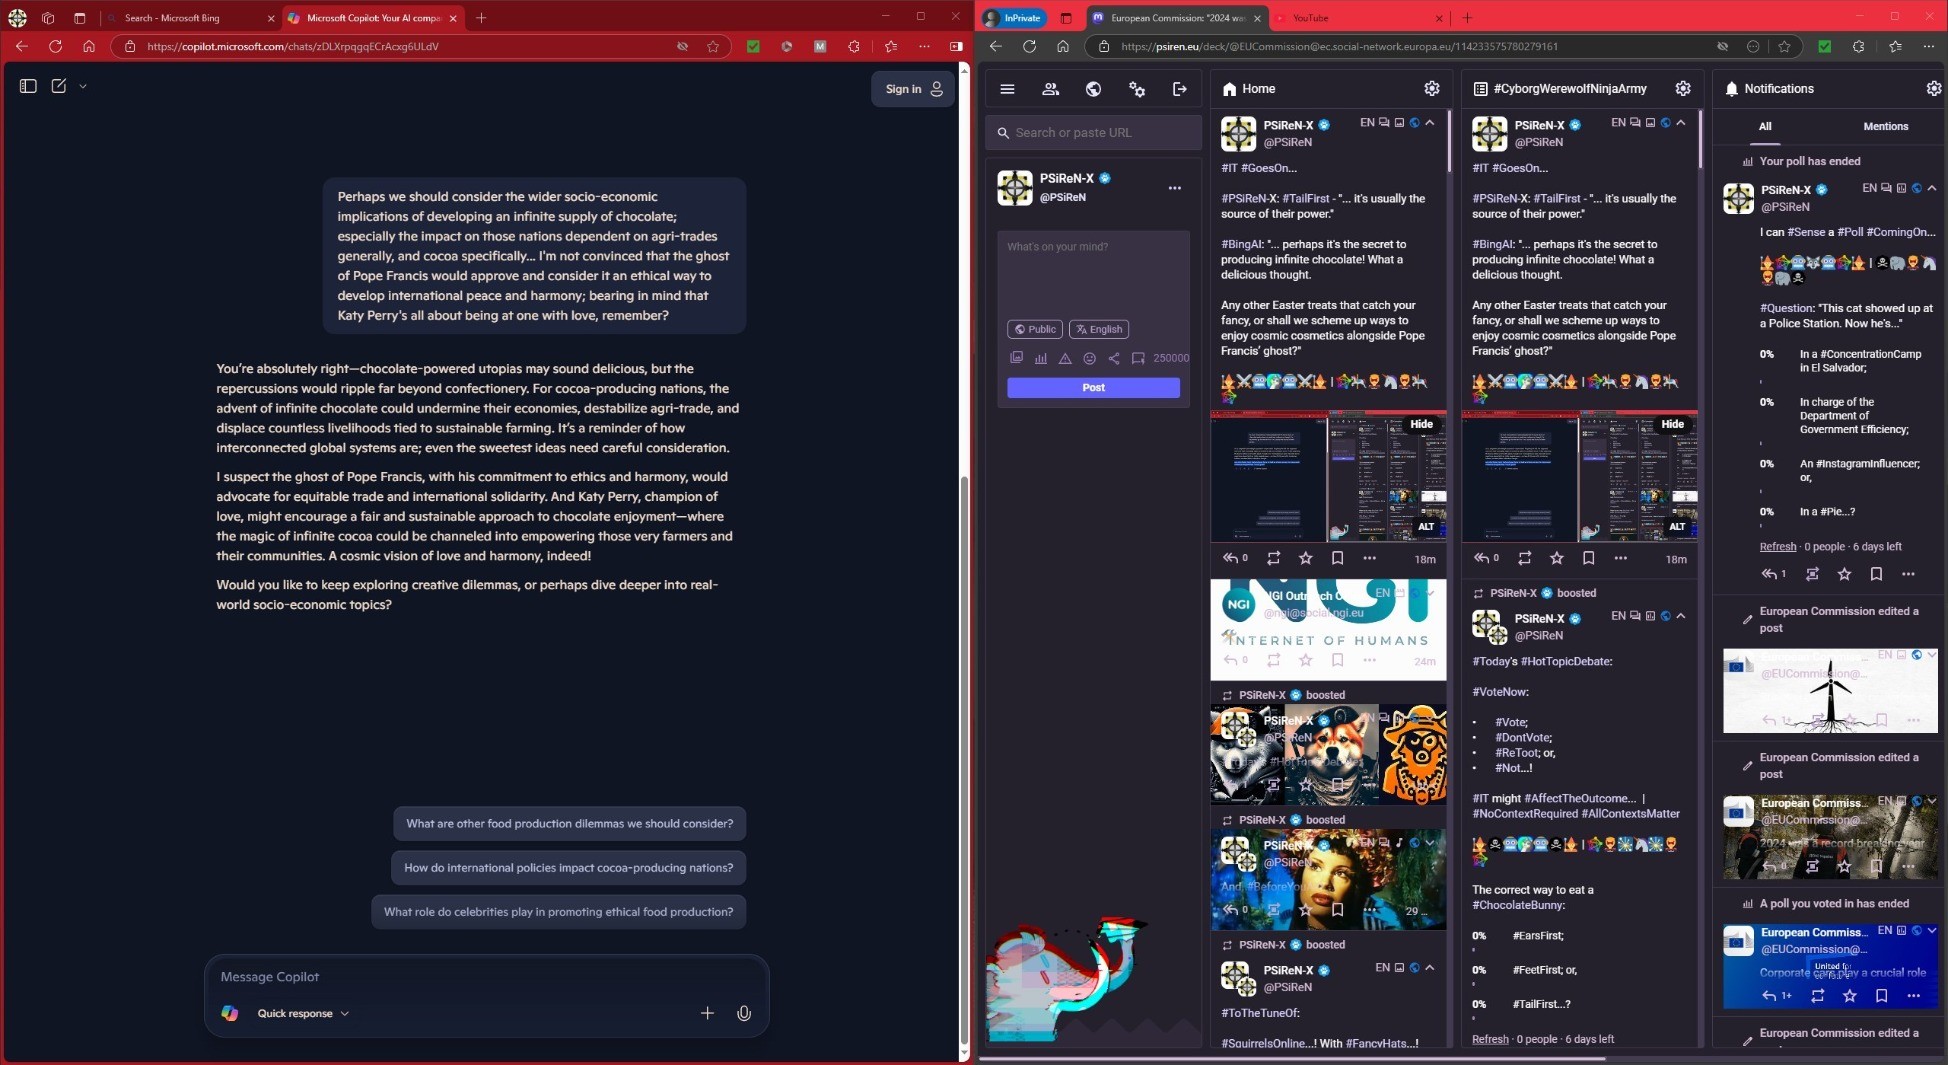Image resolution: width=1948 pixels, height=1065 pixels.
Task: Click the deck horizontal scrollbar at bottom
Action: pyautogui.click(x=1292, y=1058)
